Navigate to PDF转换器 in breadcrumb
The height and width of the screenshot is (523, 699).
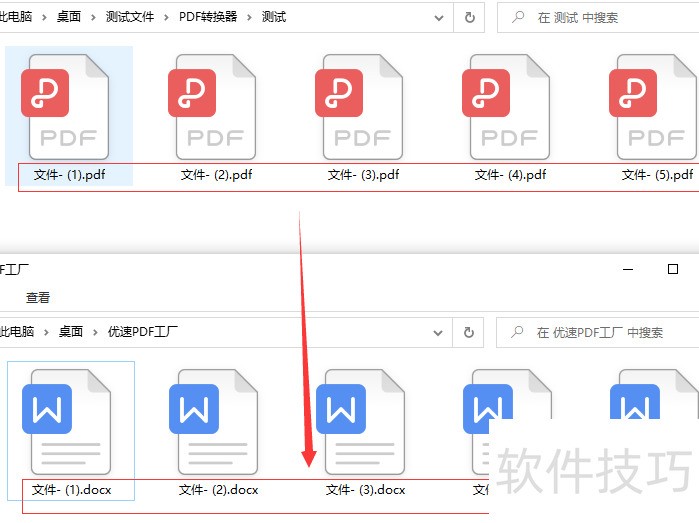(208, 17)
